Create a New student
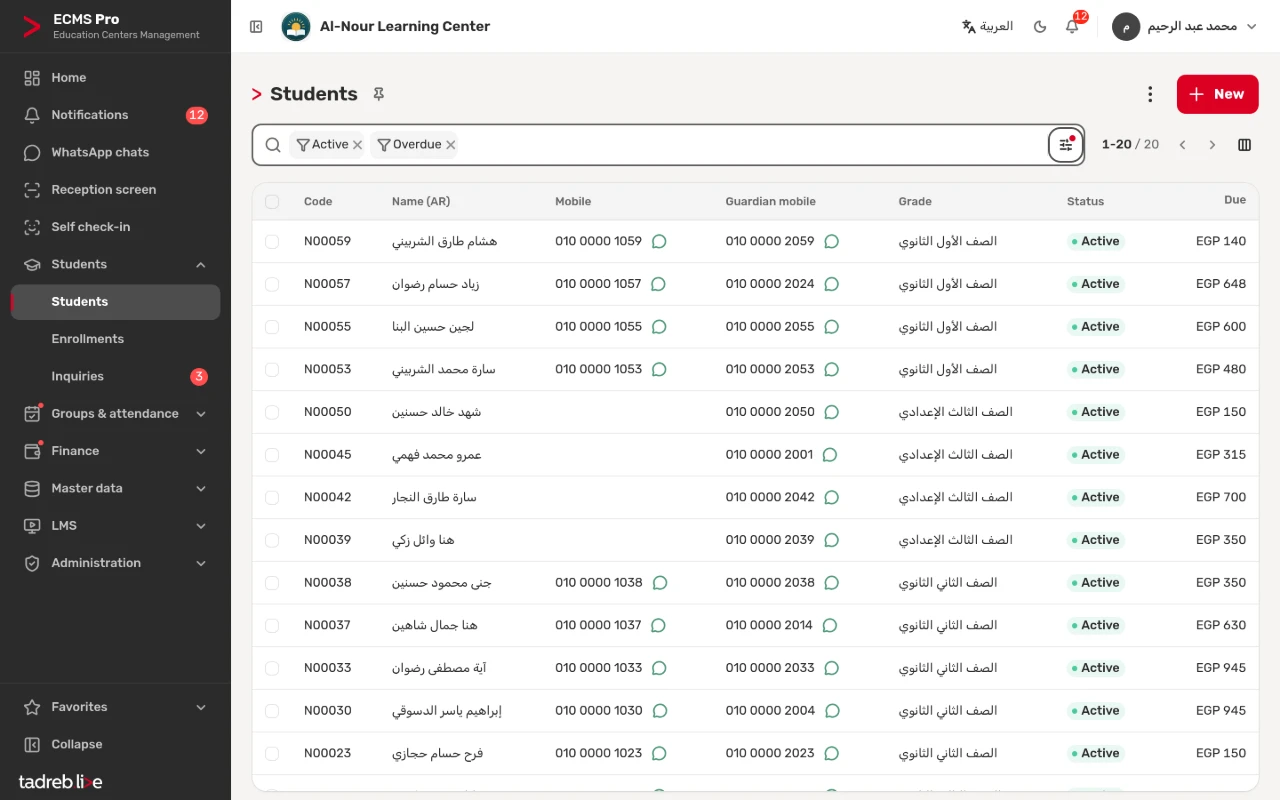 point(1217,94)
